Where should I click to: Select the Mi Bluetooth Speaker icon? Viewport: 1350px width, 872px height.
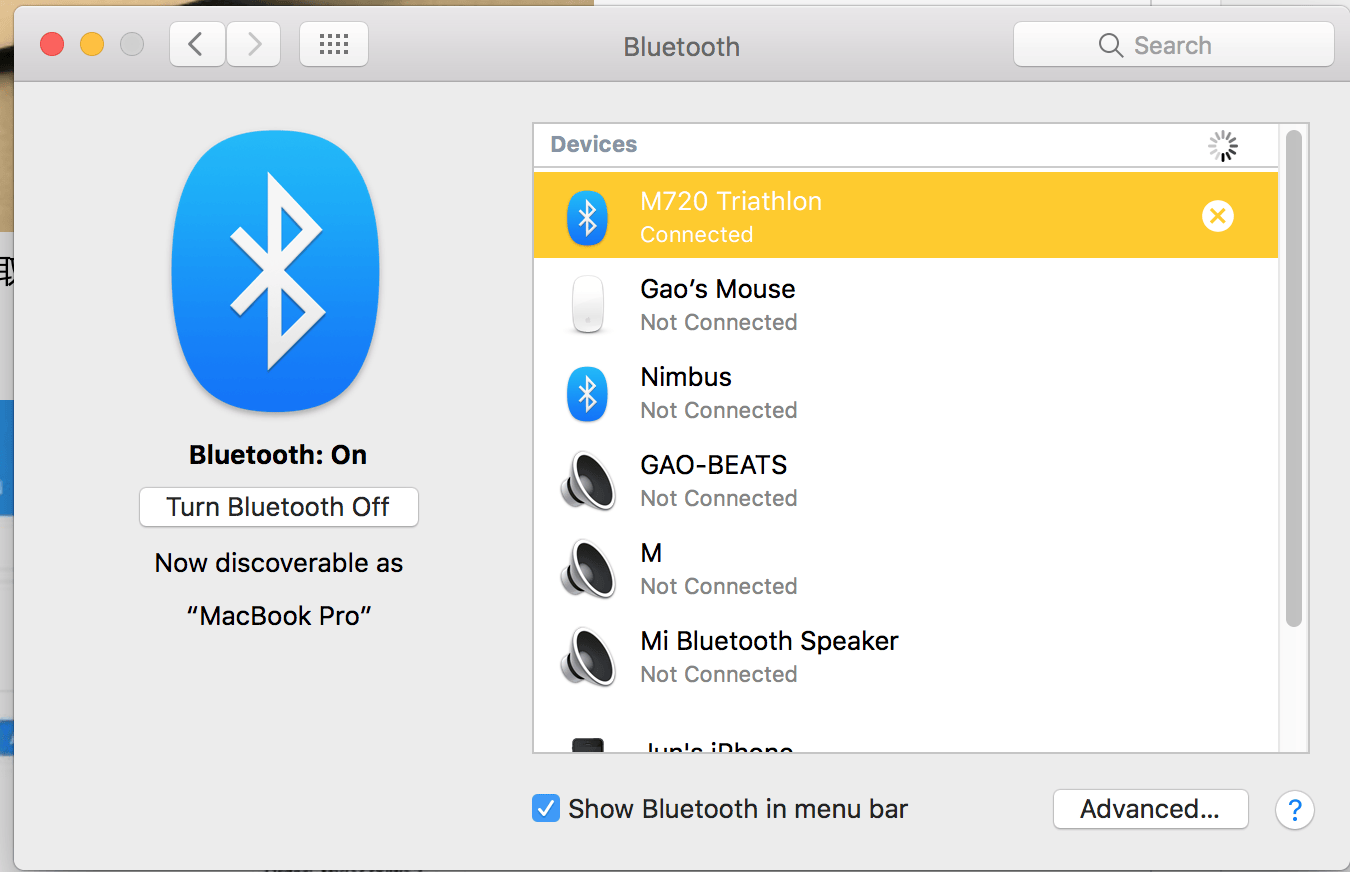coord(587,657)
